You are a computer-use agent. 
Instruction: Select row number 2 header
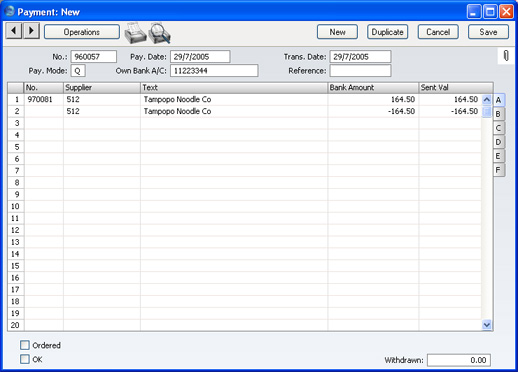click(x=16, y=111)
